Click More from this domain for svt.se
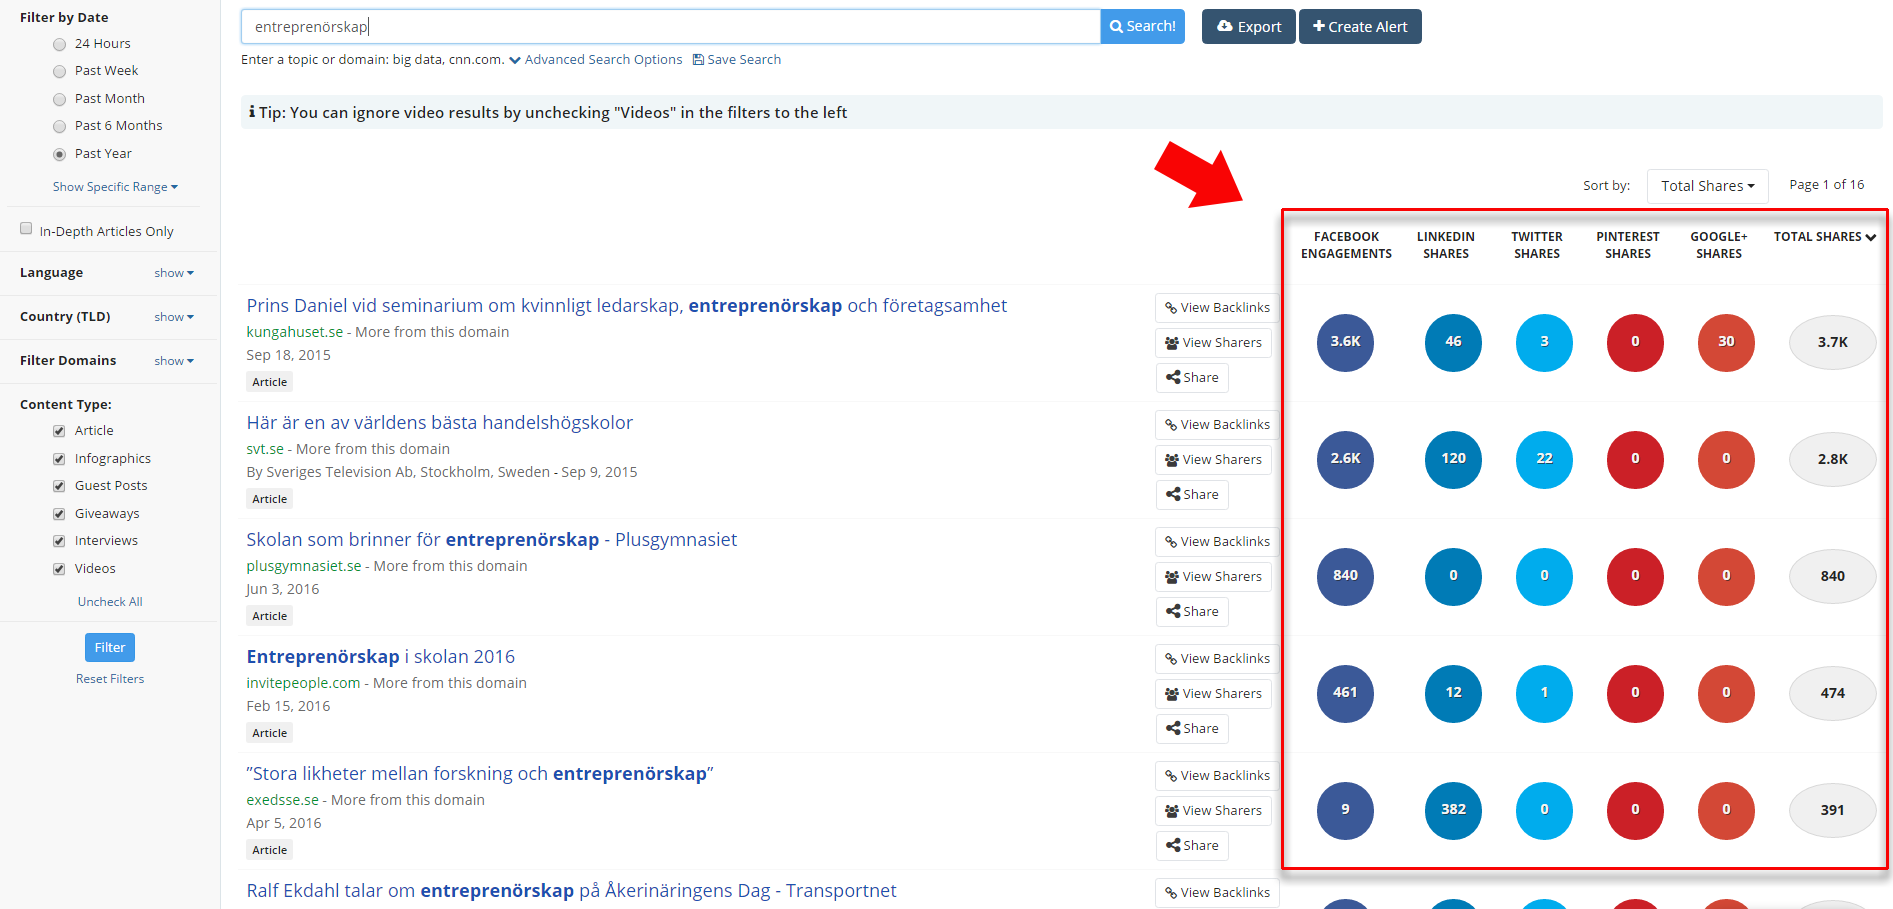This screenshot has height=909, width=1893. 373,449
